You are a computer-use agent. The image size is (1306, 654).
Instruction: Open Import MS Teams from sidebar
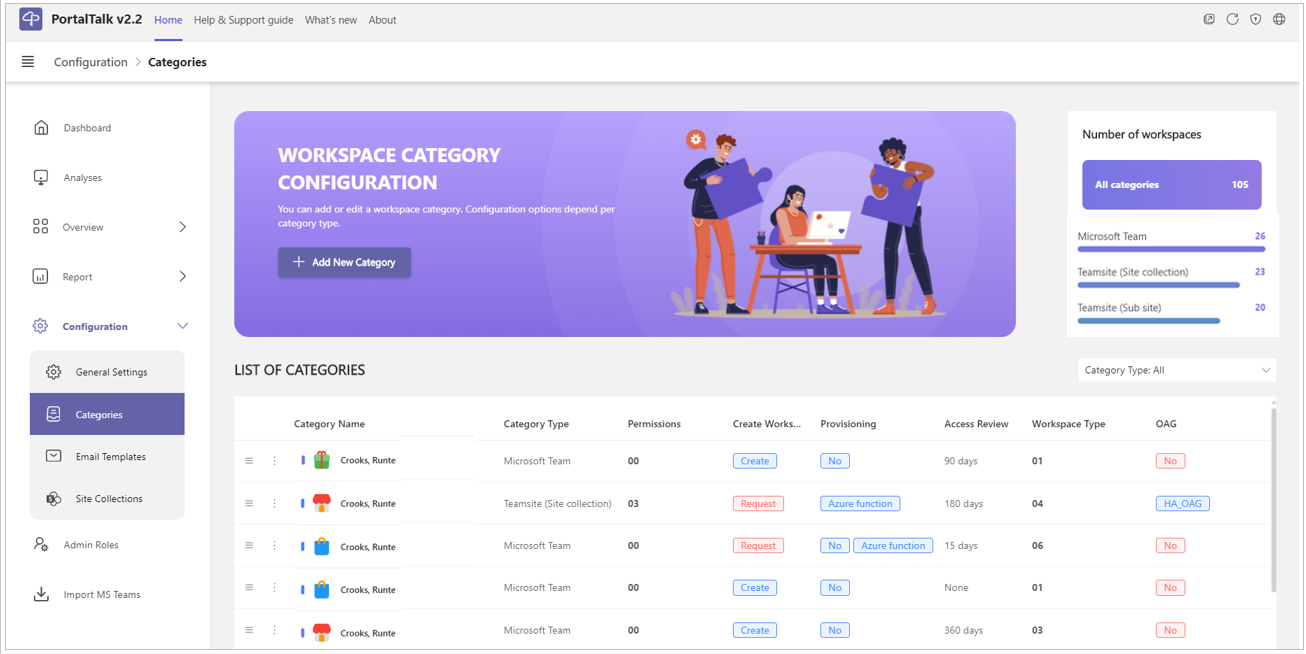point(101,595)
